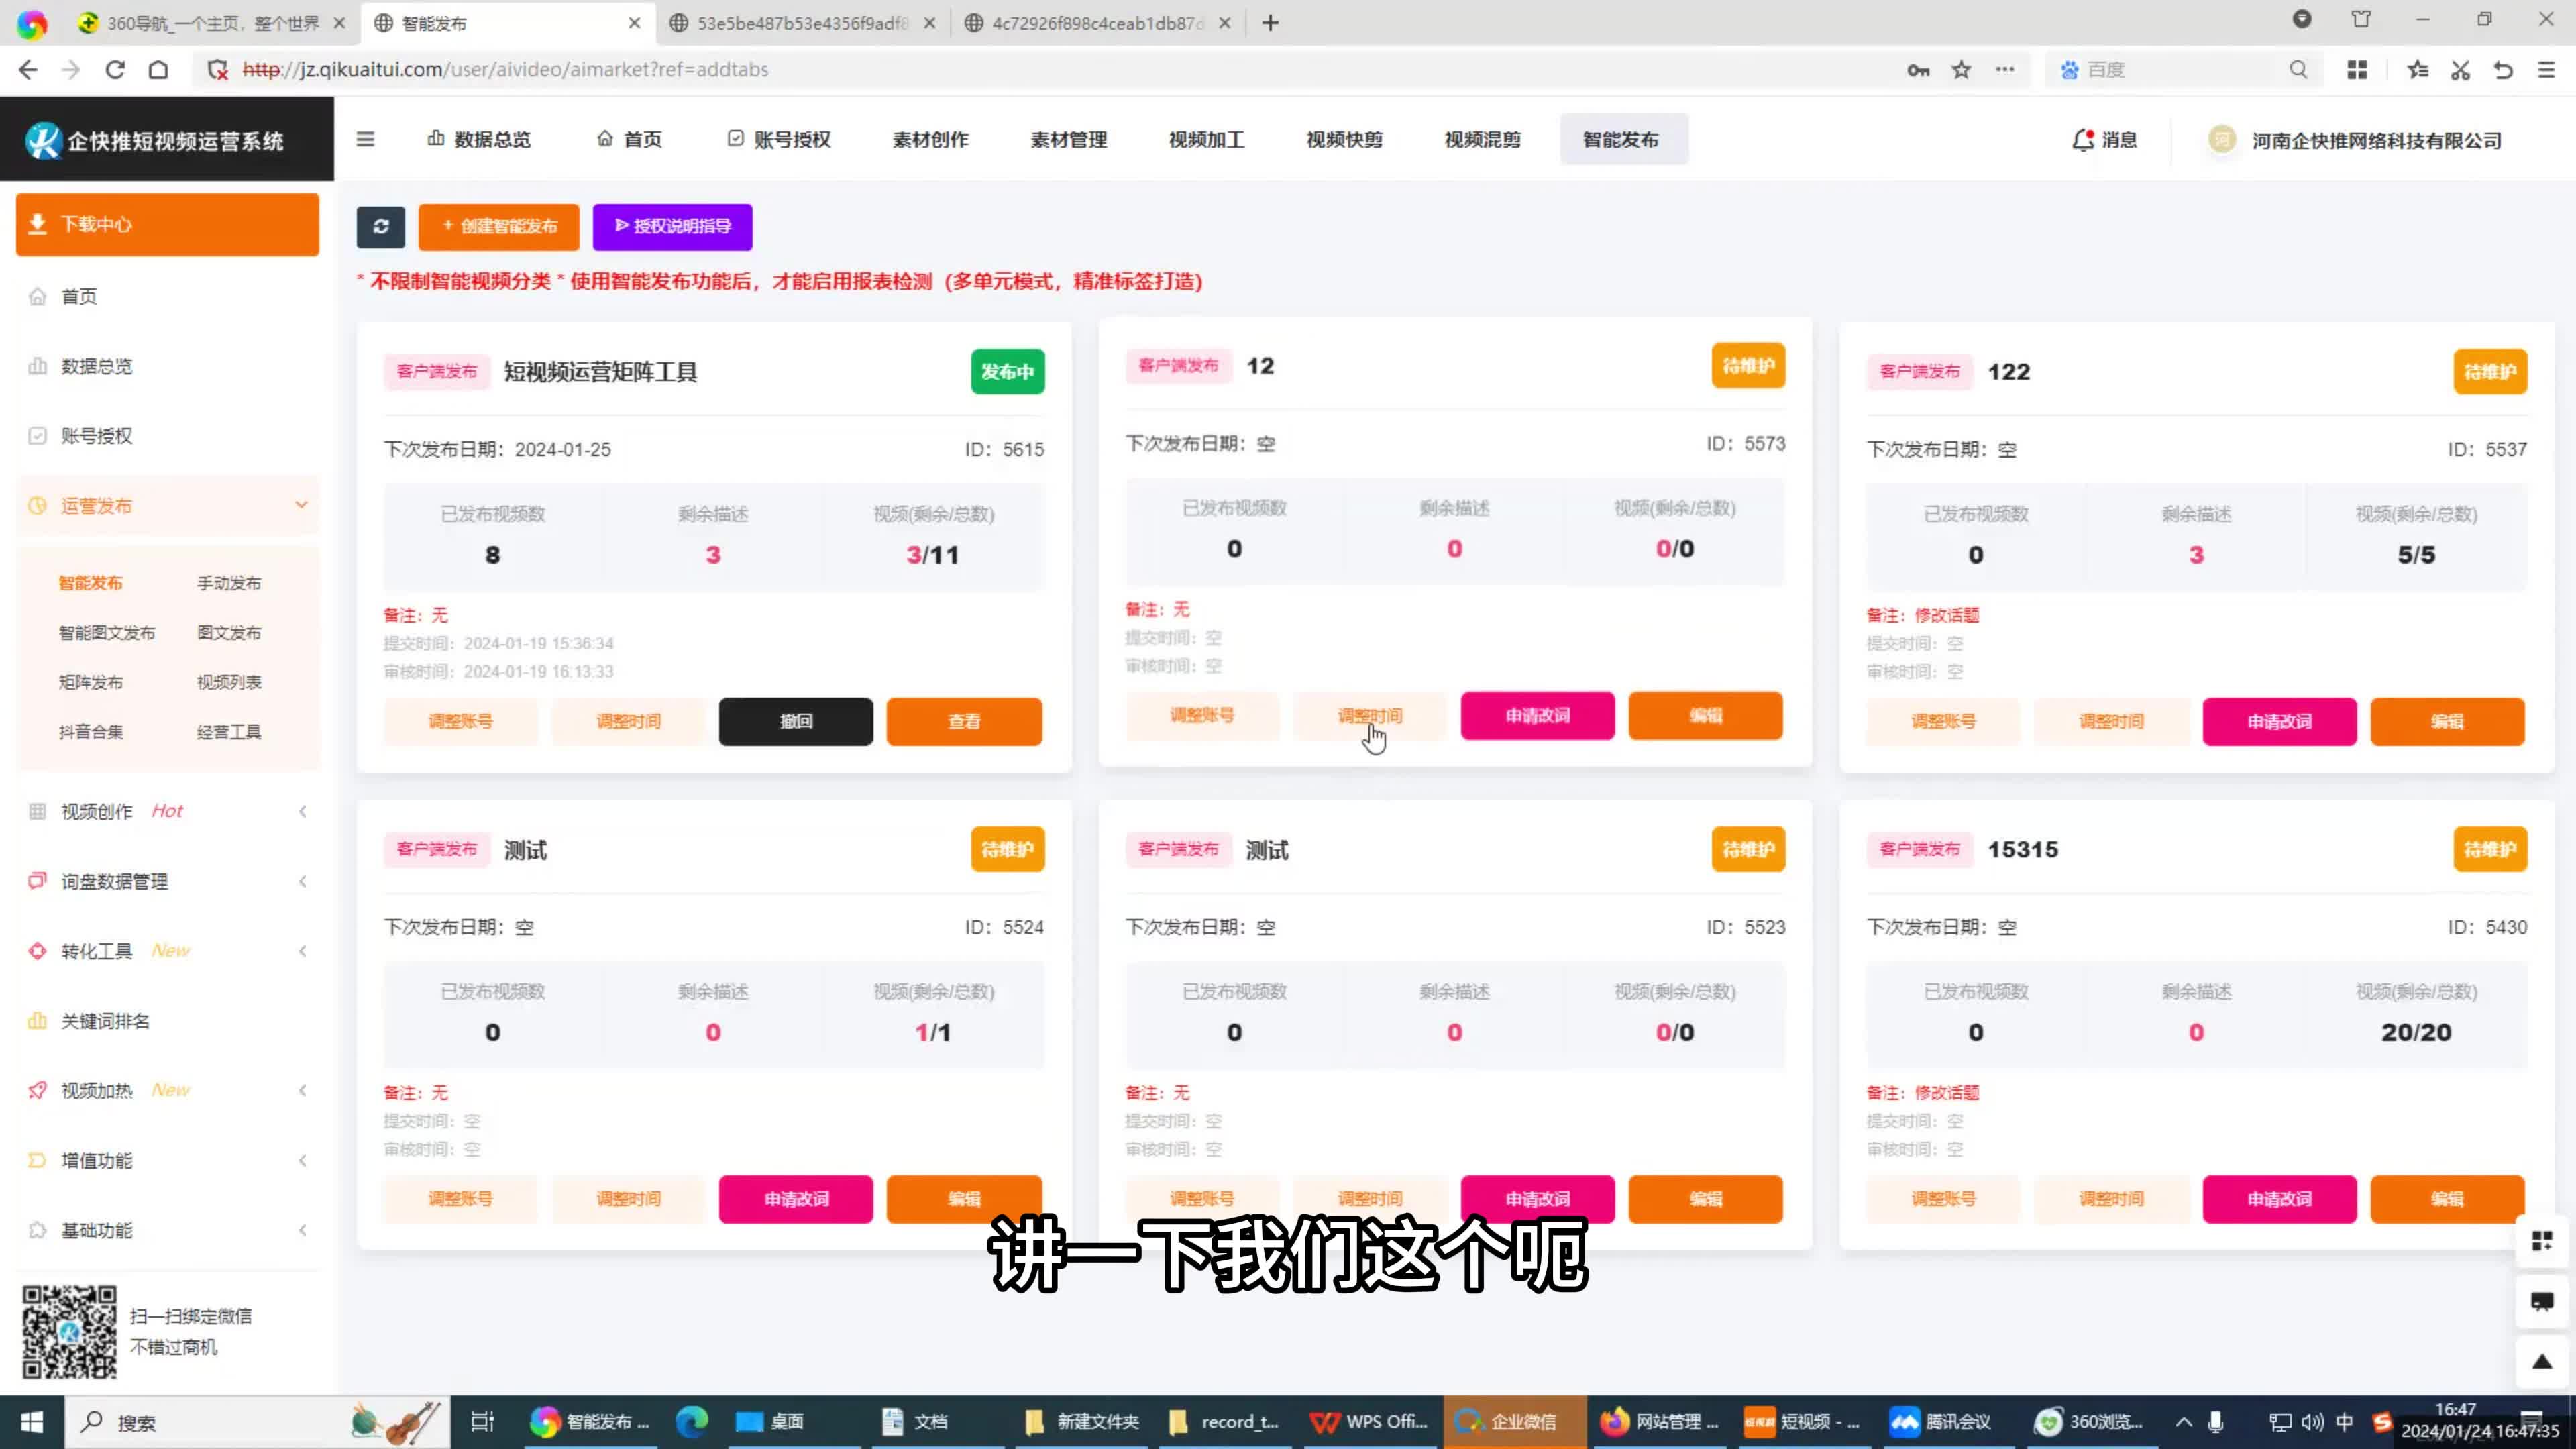
Task: Click 申请改词 on the 测试 card
Action: [x=796, y=1199]
